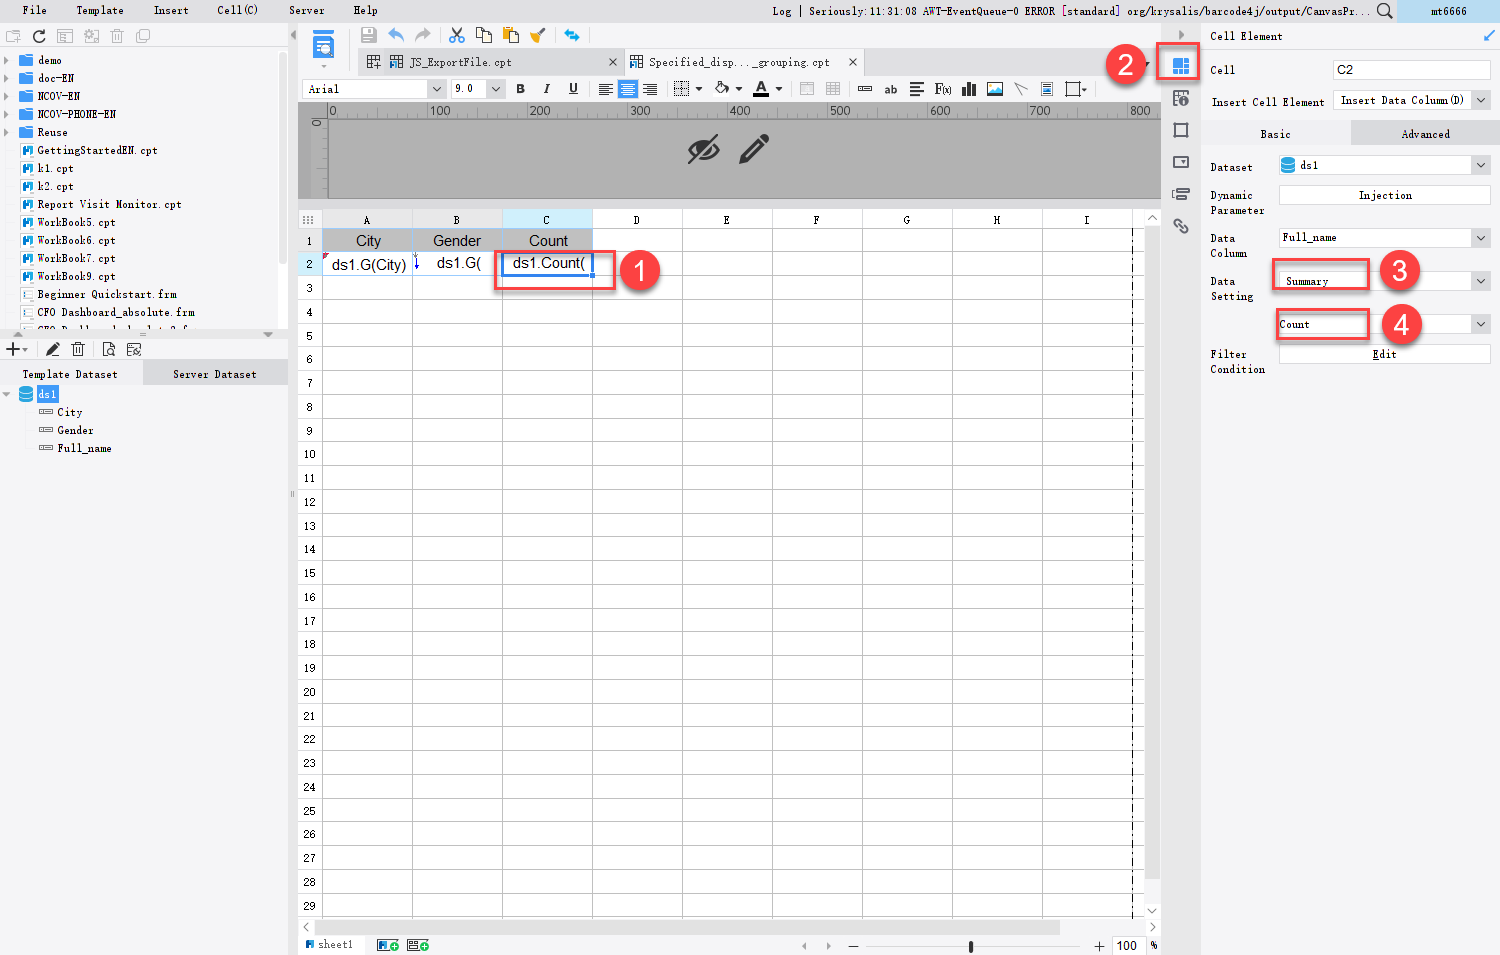Insert an image into the report
This screenshot has width=1500, height=955.
click(x=994, y=89)
